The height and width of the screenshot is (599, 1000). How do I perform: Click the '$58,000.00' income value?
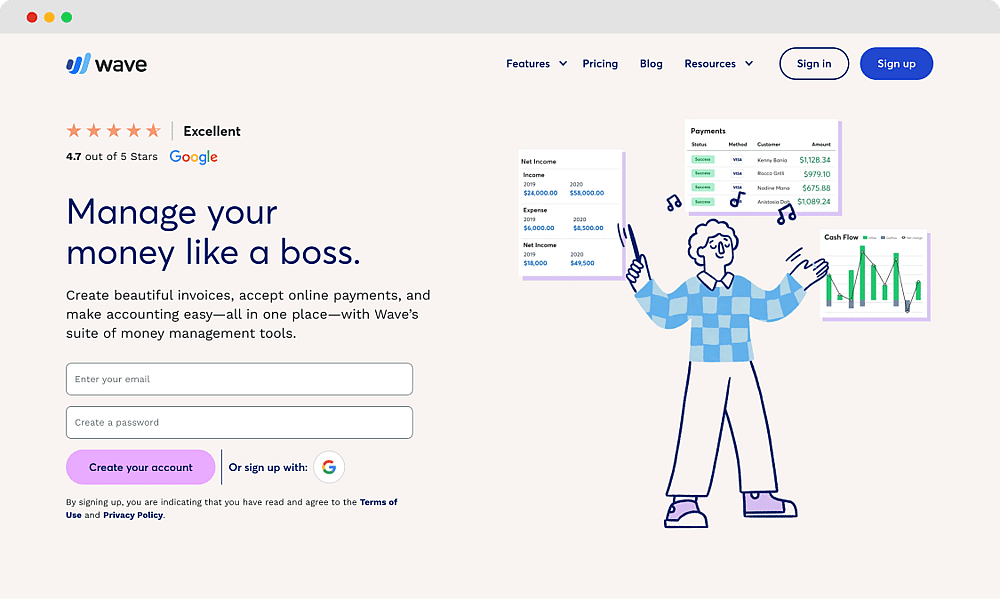click(587, 193)
